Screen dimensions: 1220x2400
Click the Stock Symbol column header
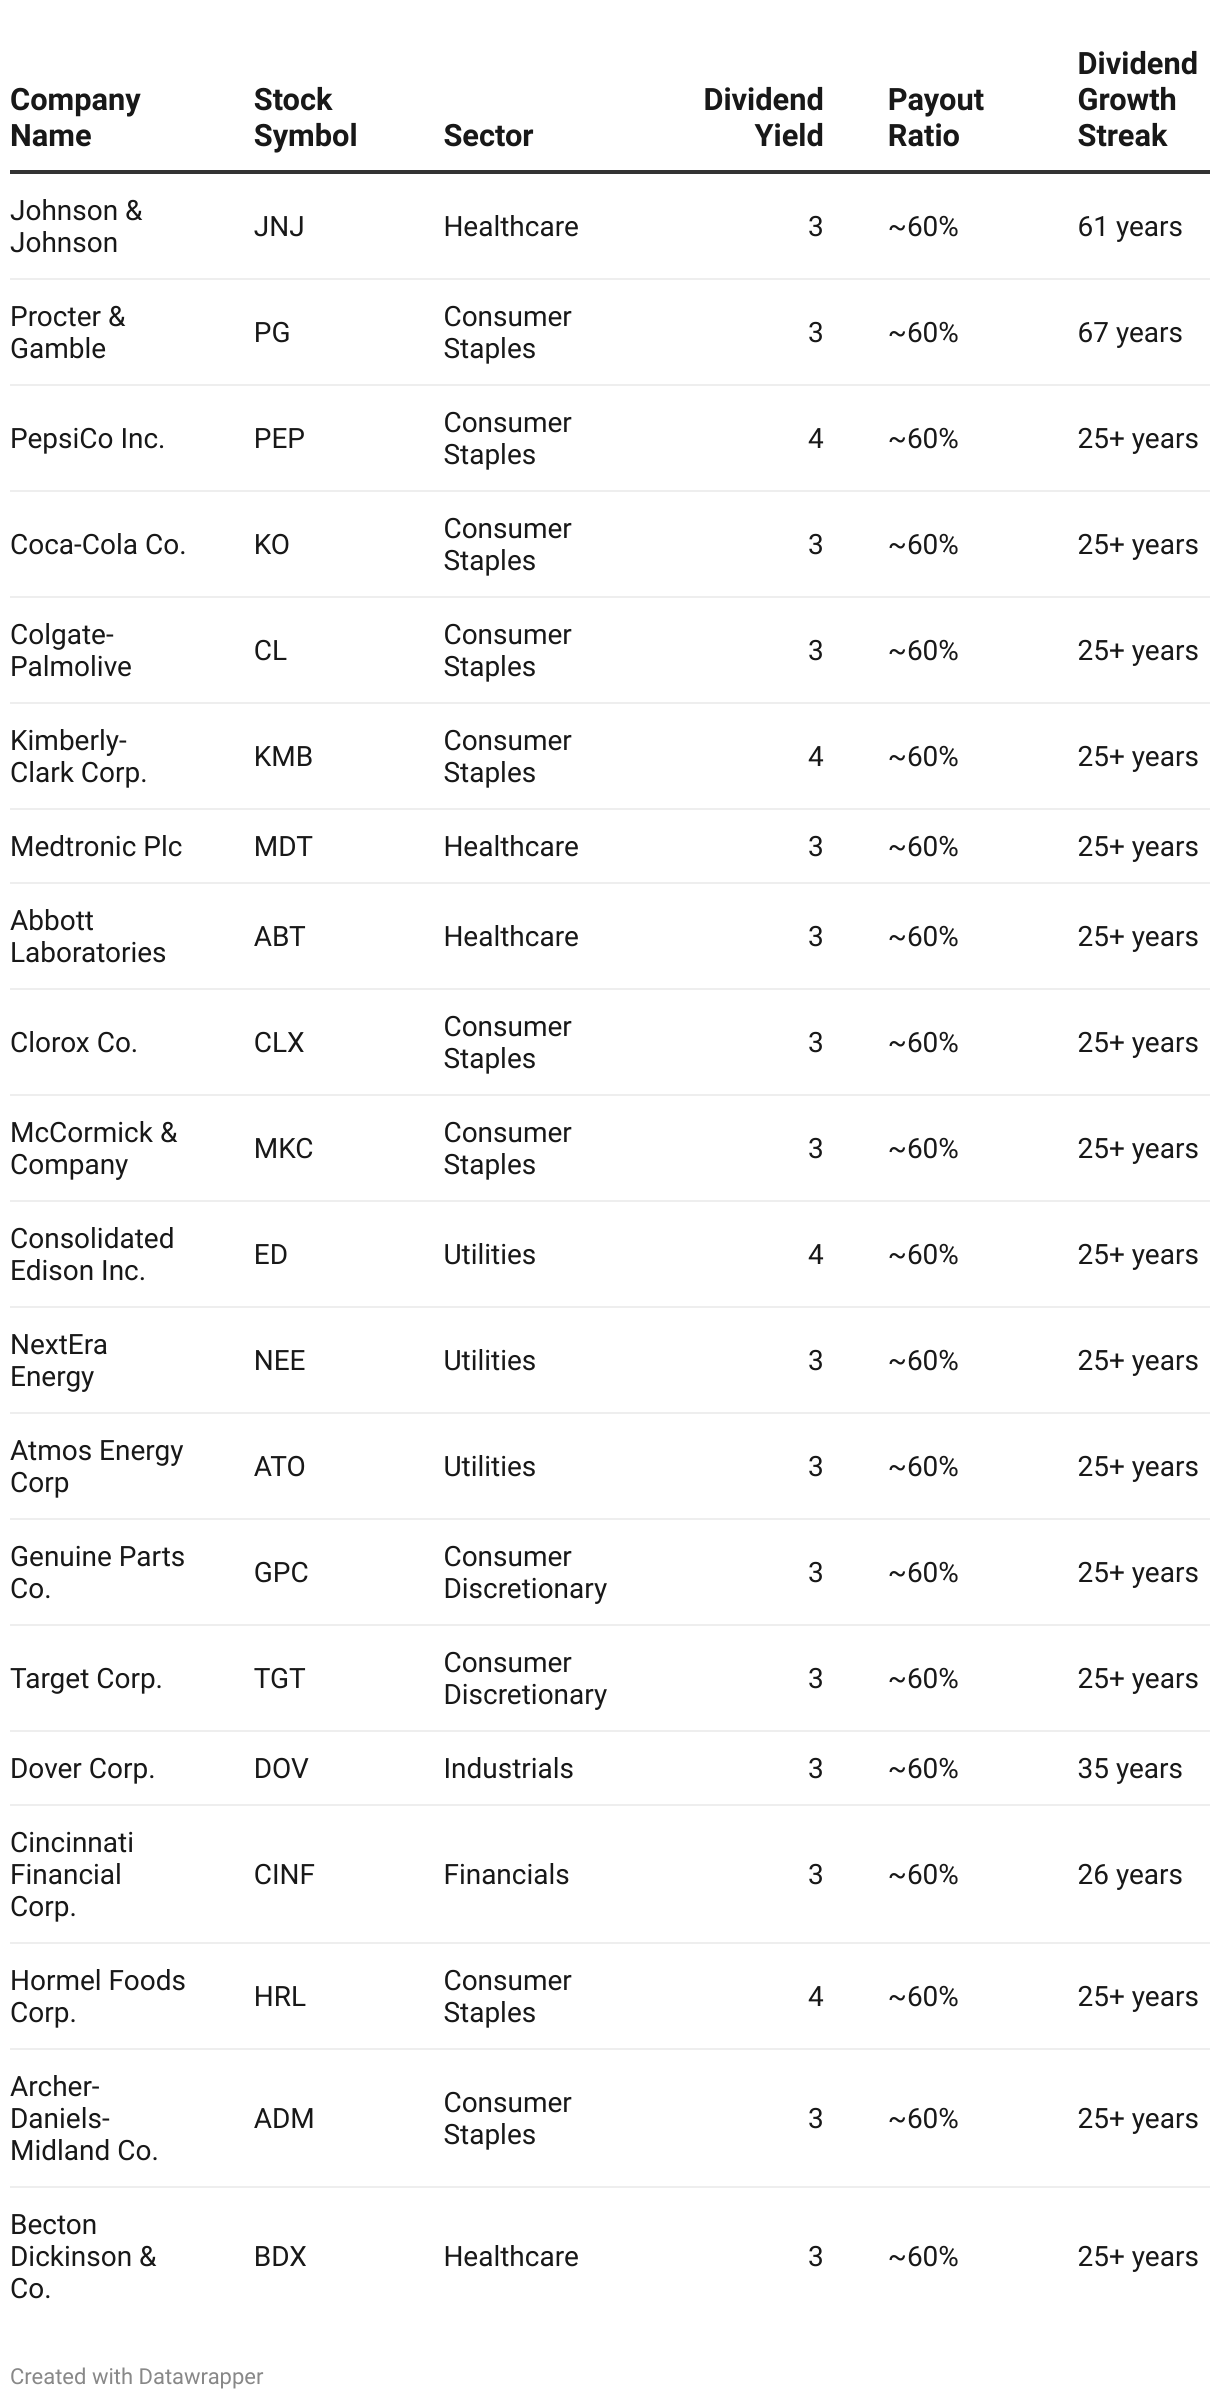coord(304,117)
